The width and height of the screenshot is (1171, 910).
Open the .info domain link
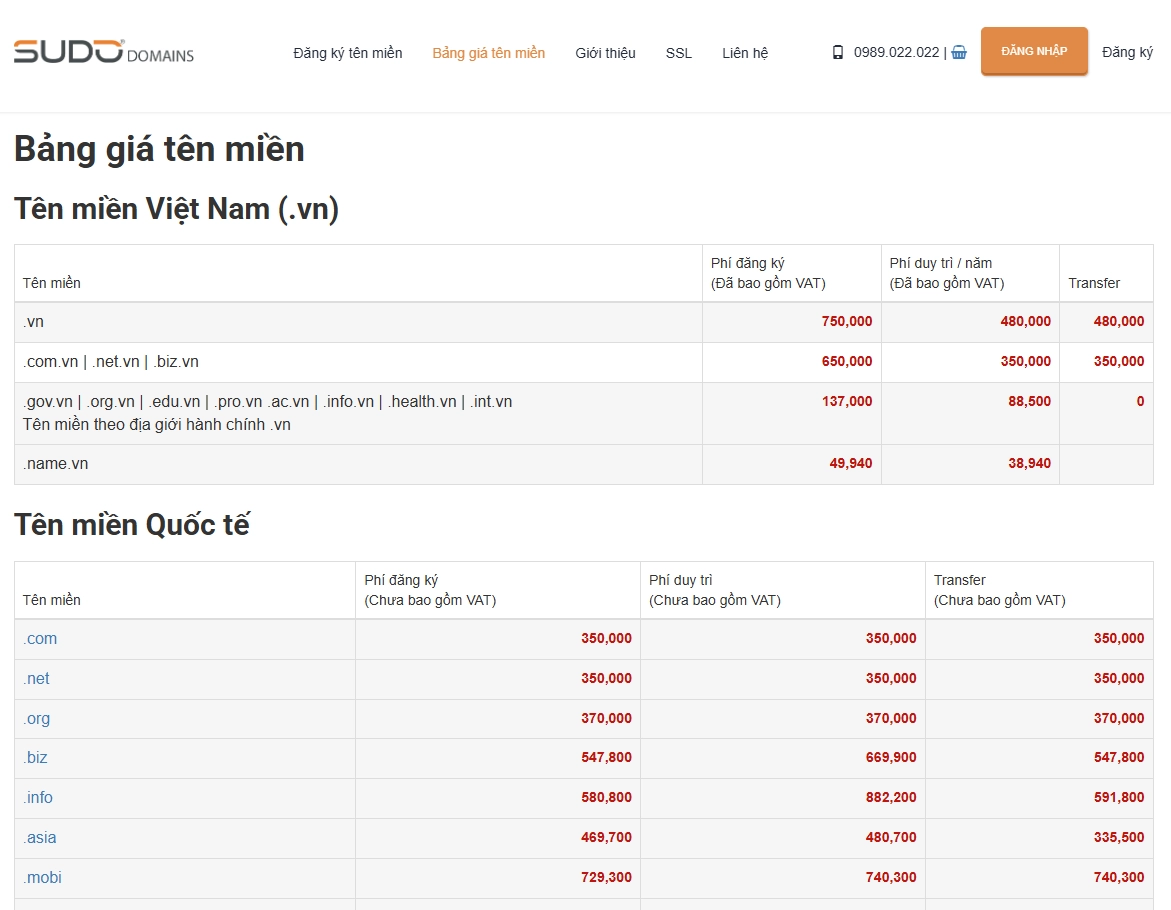38,798
